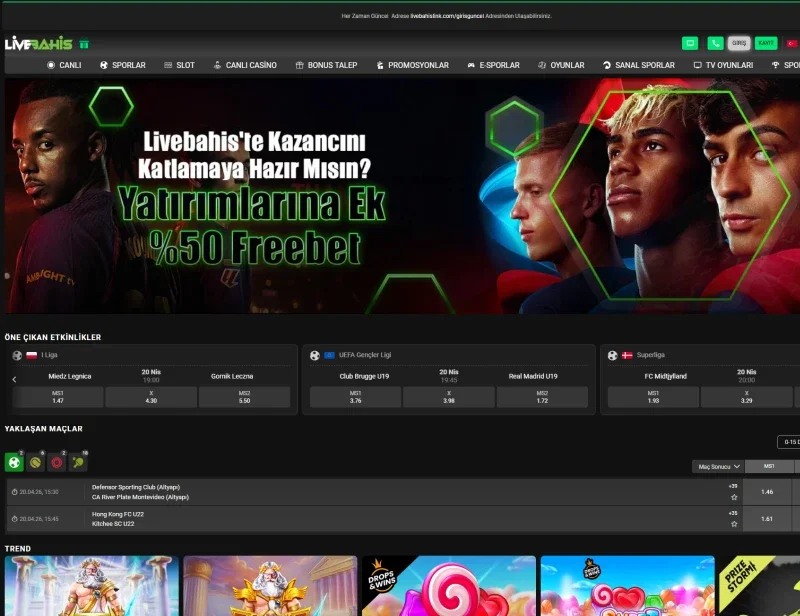800x616 pixels.
Task: Favorite the Defensor Sporting Club match star
Action: 734,497
